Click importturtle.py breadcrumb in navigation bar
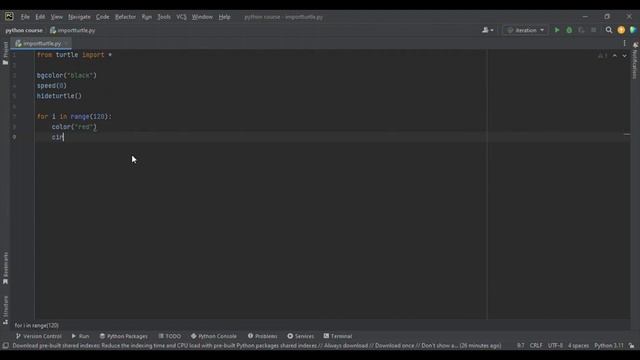 [73, 30]
